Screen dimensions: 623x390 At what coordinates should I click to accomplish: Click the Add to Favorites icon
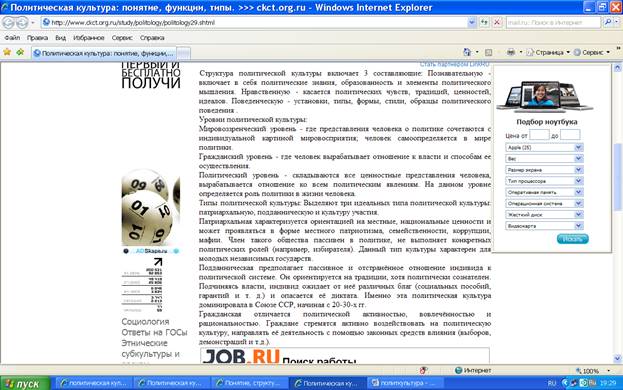click(x=20, y=52)
